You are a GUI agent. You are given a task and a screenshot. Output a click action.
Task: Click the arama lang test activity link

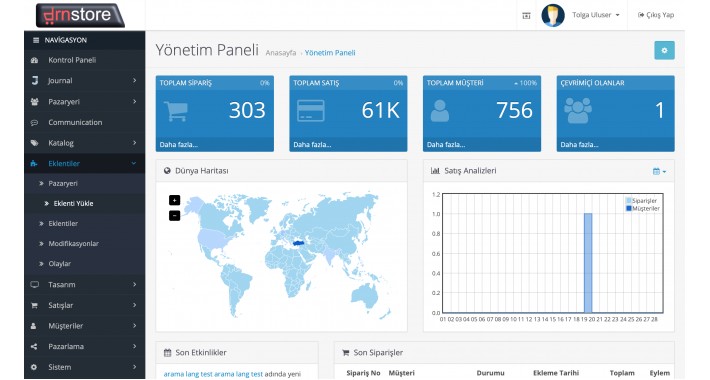[x=213, y=375]
